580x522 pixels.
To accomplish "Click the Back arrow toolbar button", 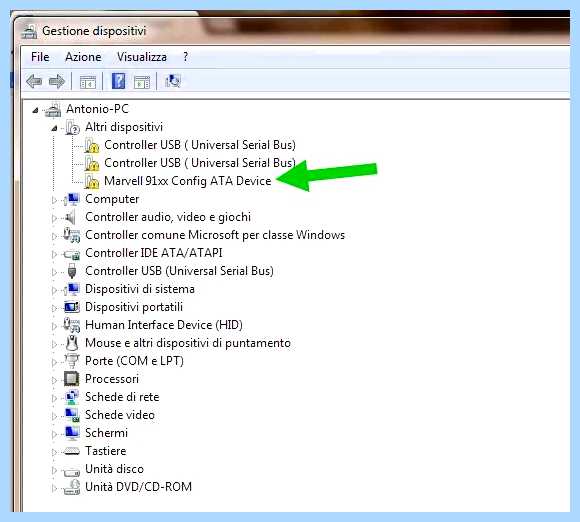I will click(x=34, y=81).
